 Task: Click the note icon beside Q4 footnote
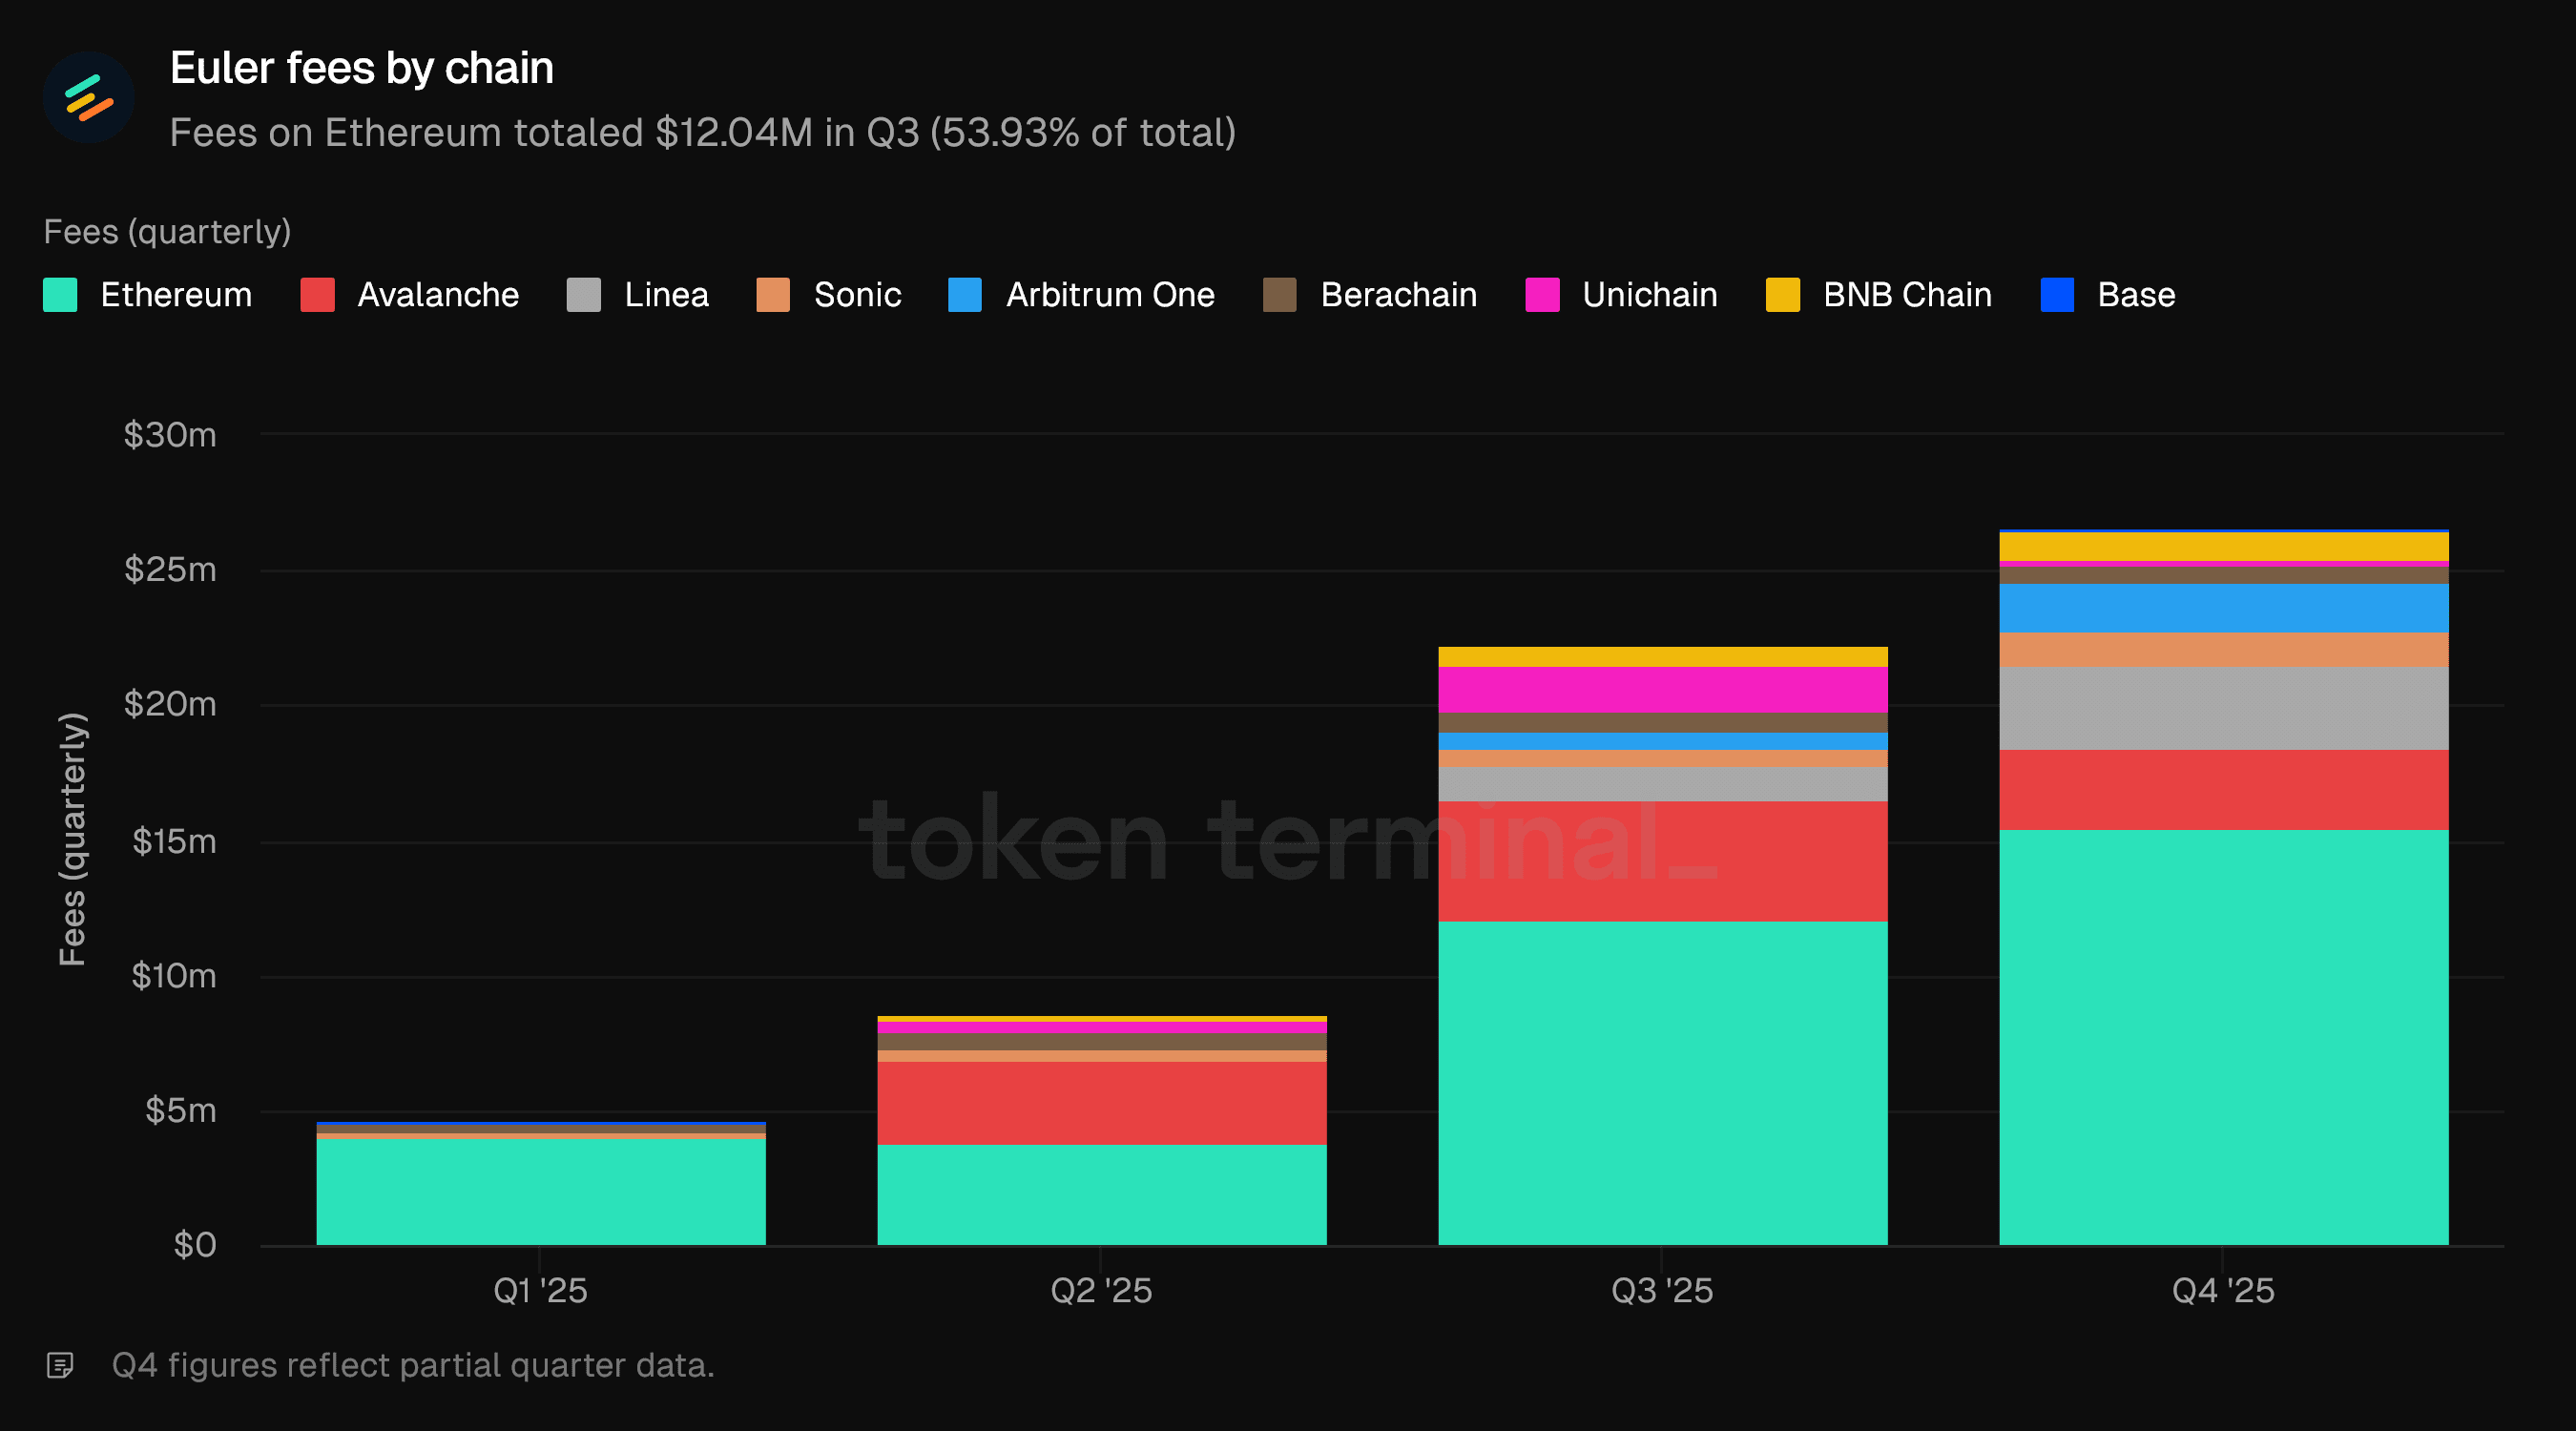point(60,1365)
